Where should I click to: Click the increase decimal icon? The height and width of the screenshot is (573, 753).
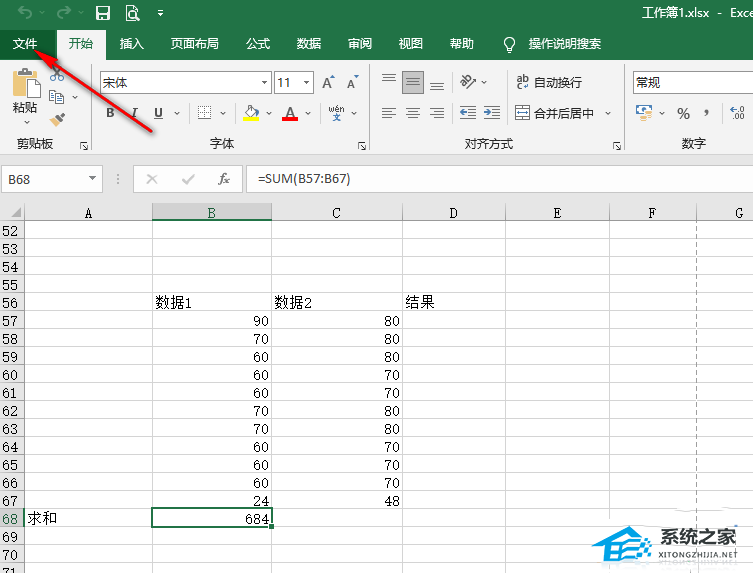tap(737, 113)
